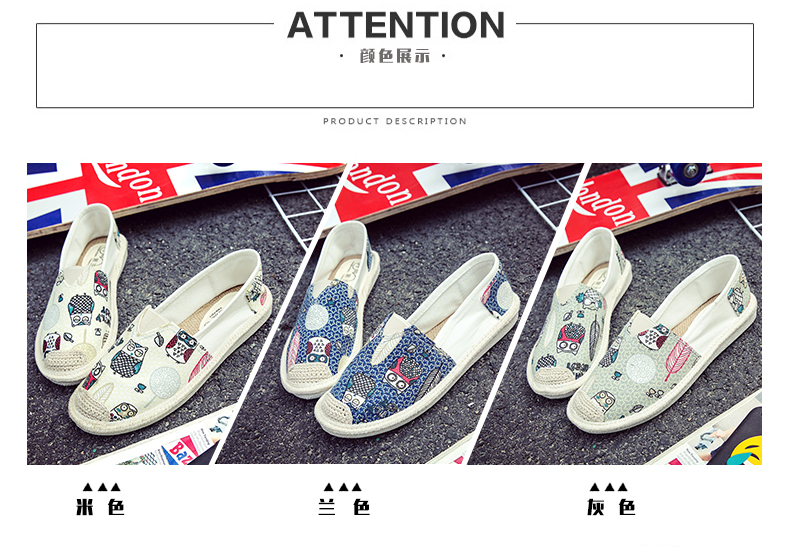Screen dimensions: 790x547
Task: Click the blue skateboard wheel
Action: [x=688, y=173]
